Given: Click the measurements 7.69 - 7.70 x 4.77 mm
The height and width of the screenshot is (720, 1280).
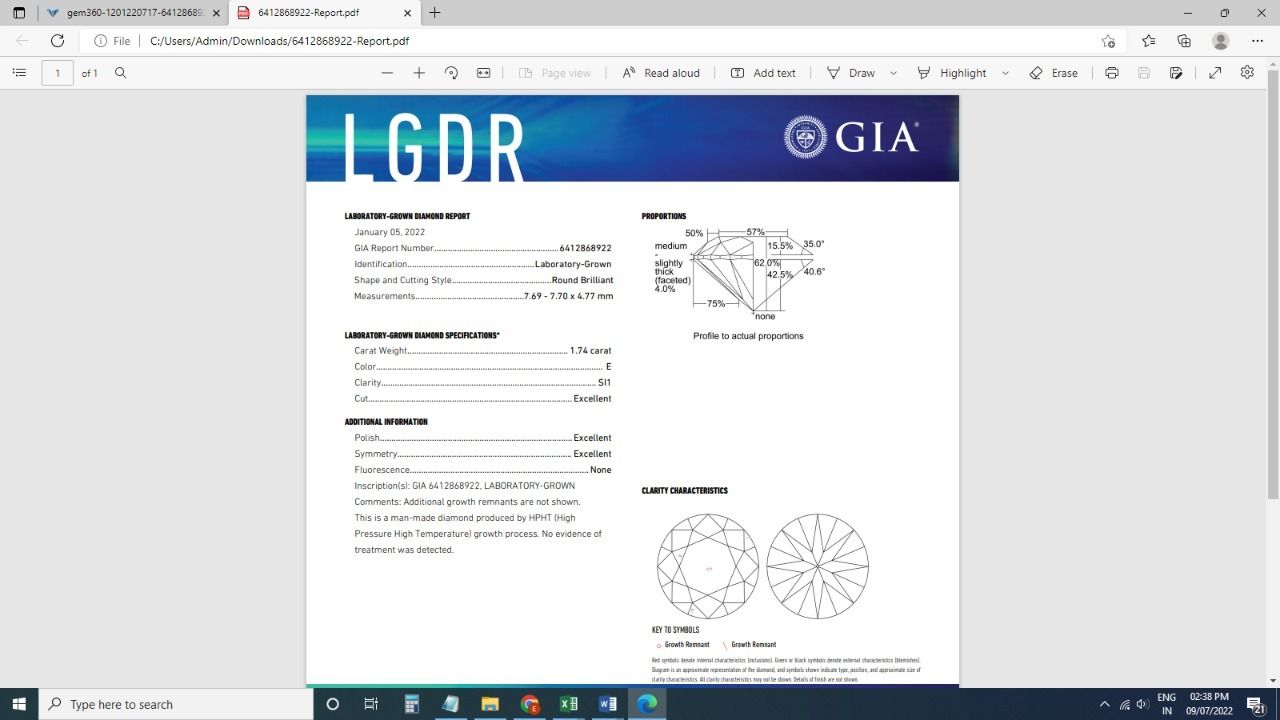Looking at the screenshot, I should point(568,296).
